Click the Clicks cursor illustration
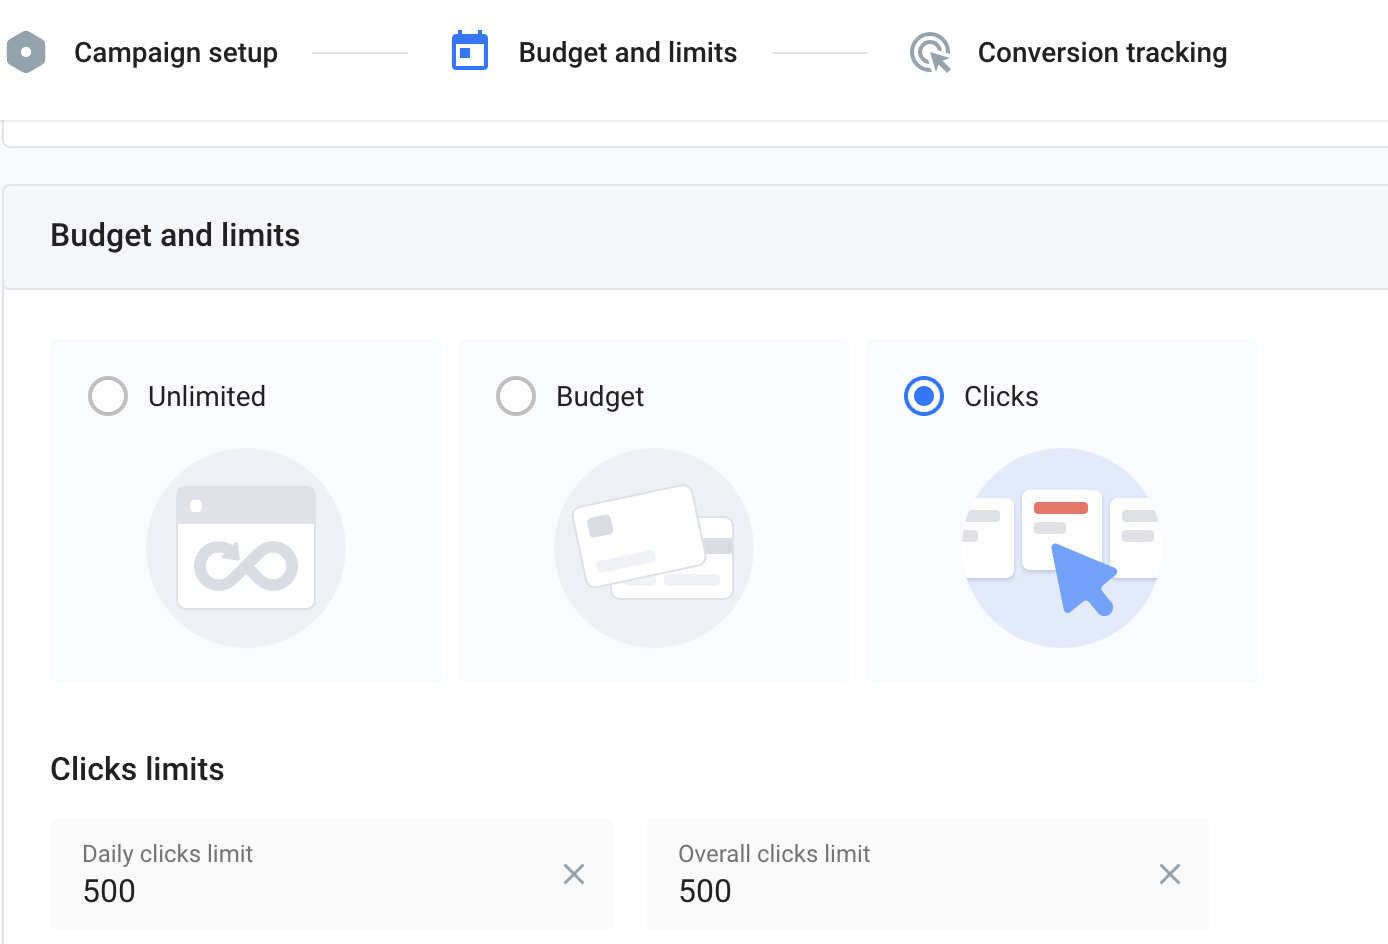This screenshot has height=944, width=1388. click(1062, 548)
